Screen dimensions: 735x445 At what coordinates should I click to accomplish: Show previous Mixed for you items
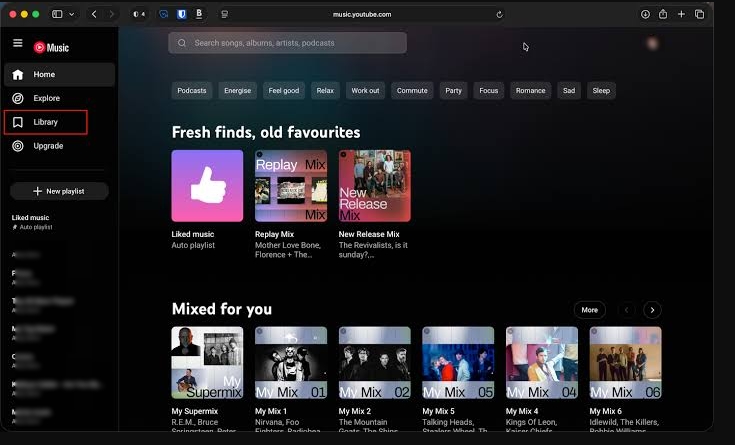click(x=626, y=310)
